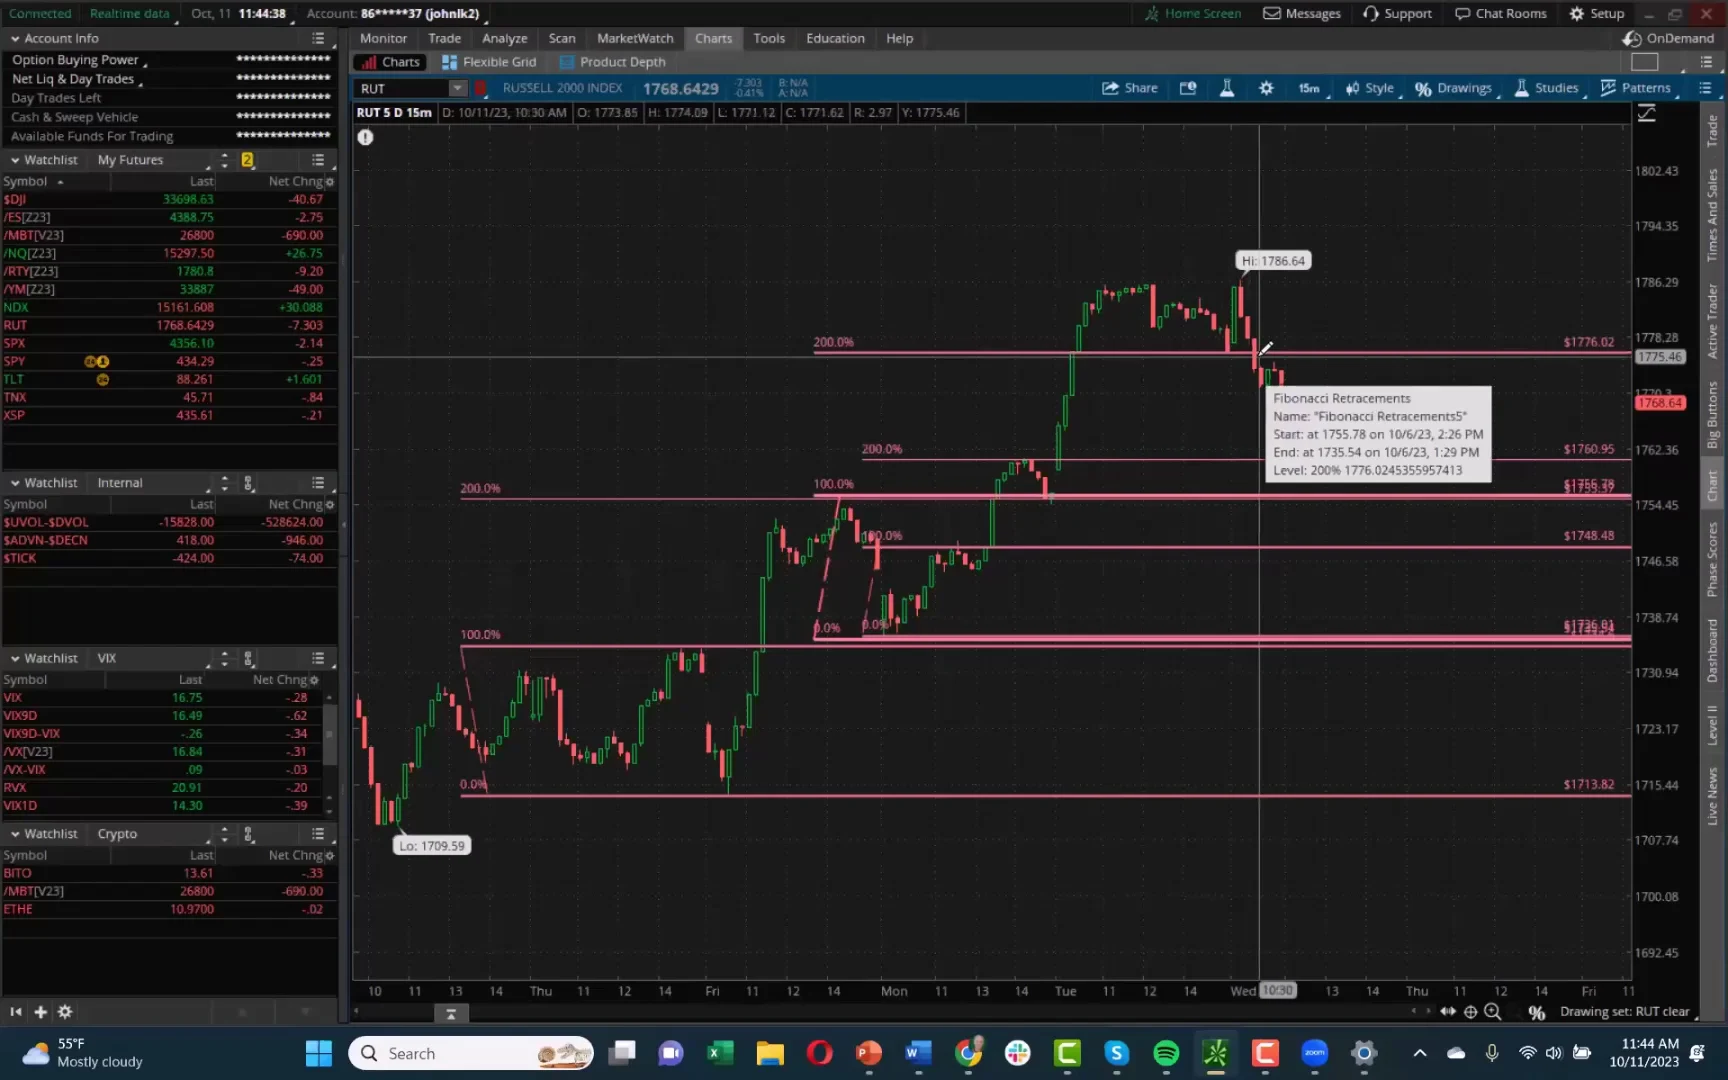Switch to the Scan tab
The height and width of the screenshot is (1080, 1728).
562,38
